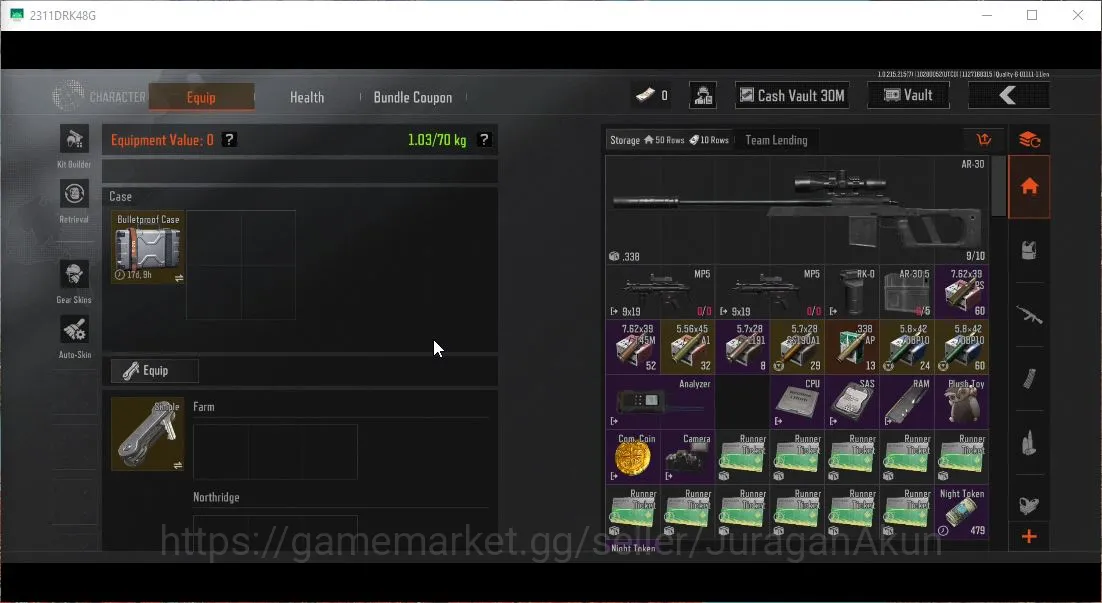Image resolution: width=1102 pixels, height=603 pixels.
Task: Select the Bulletproof Case item
Action: coord(148,247)
